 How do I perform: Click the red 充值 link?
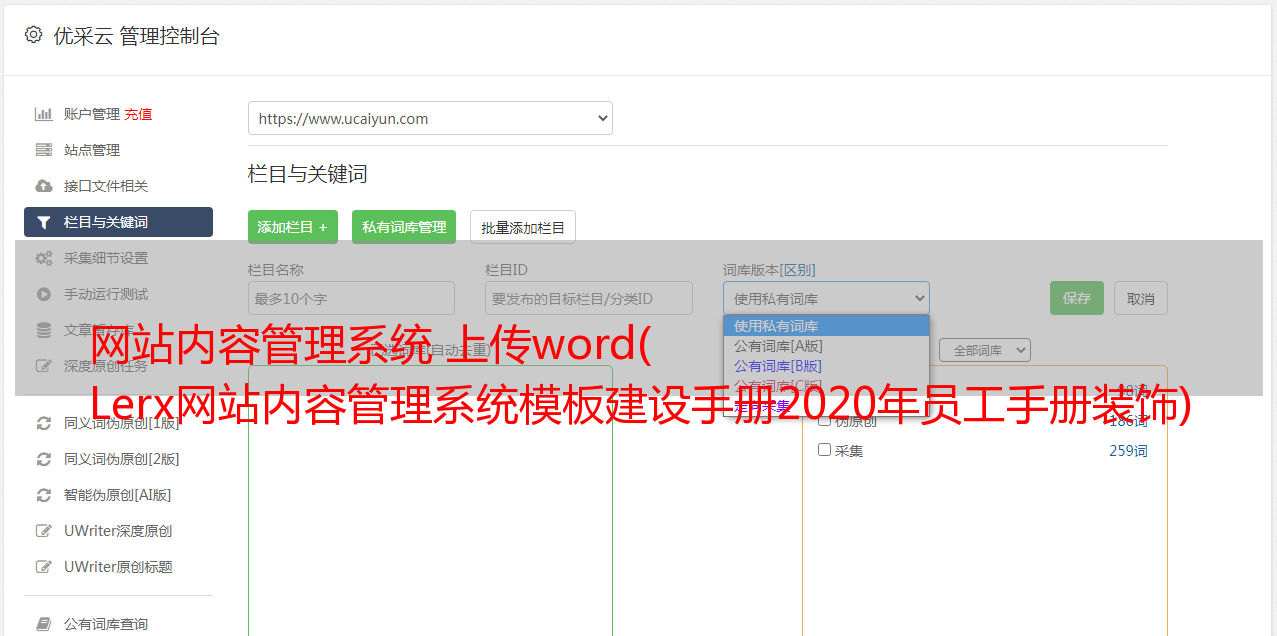[x=138, y=114]
